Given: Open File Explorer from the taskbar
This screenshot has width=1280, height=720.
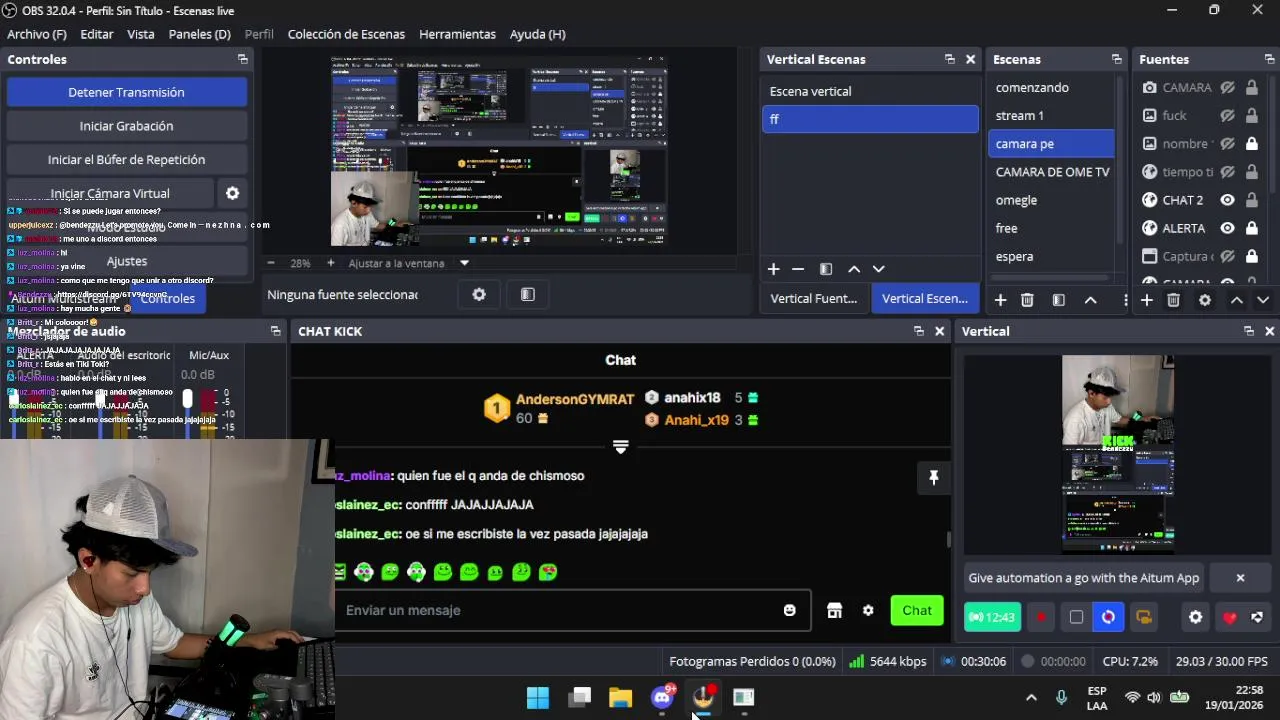Looking at the screenshot, I should pos(621,697).
